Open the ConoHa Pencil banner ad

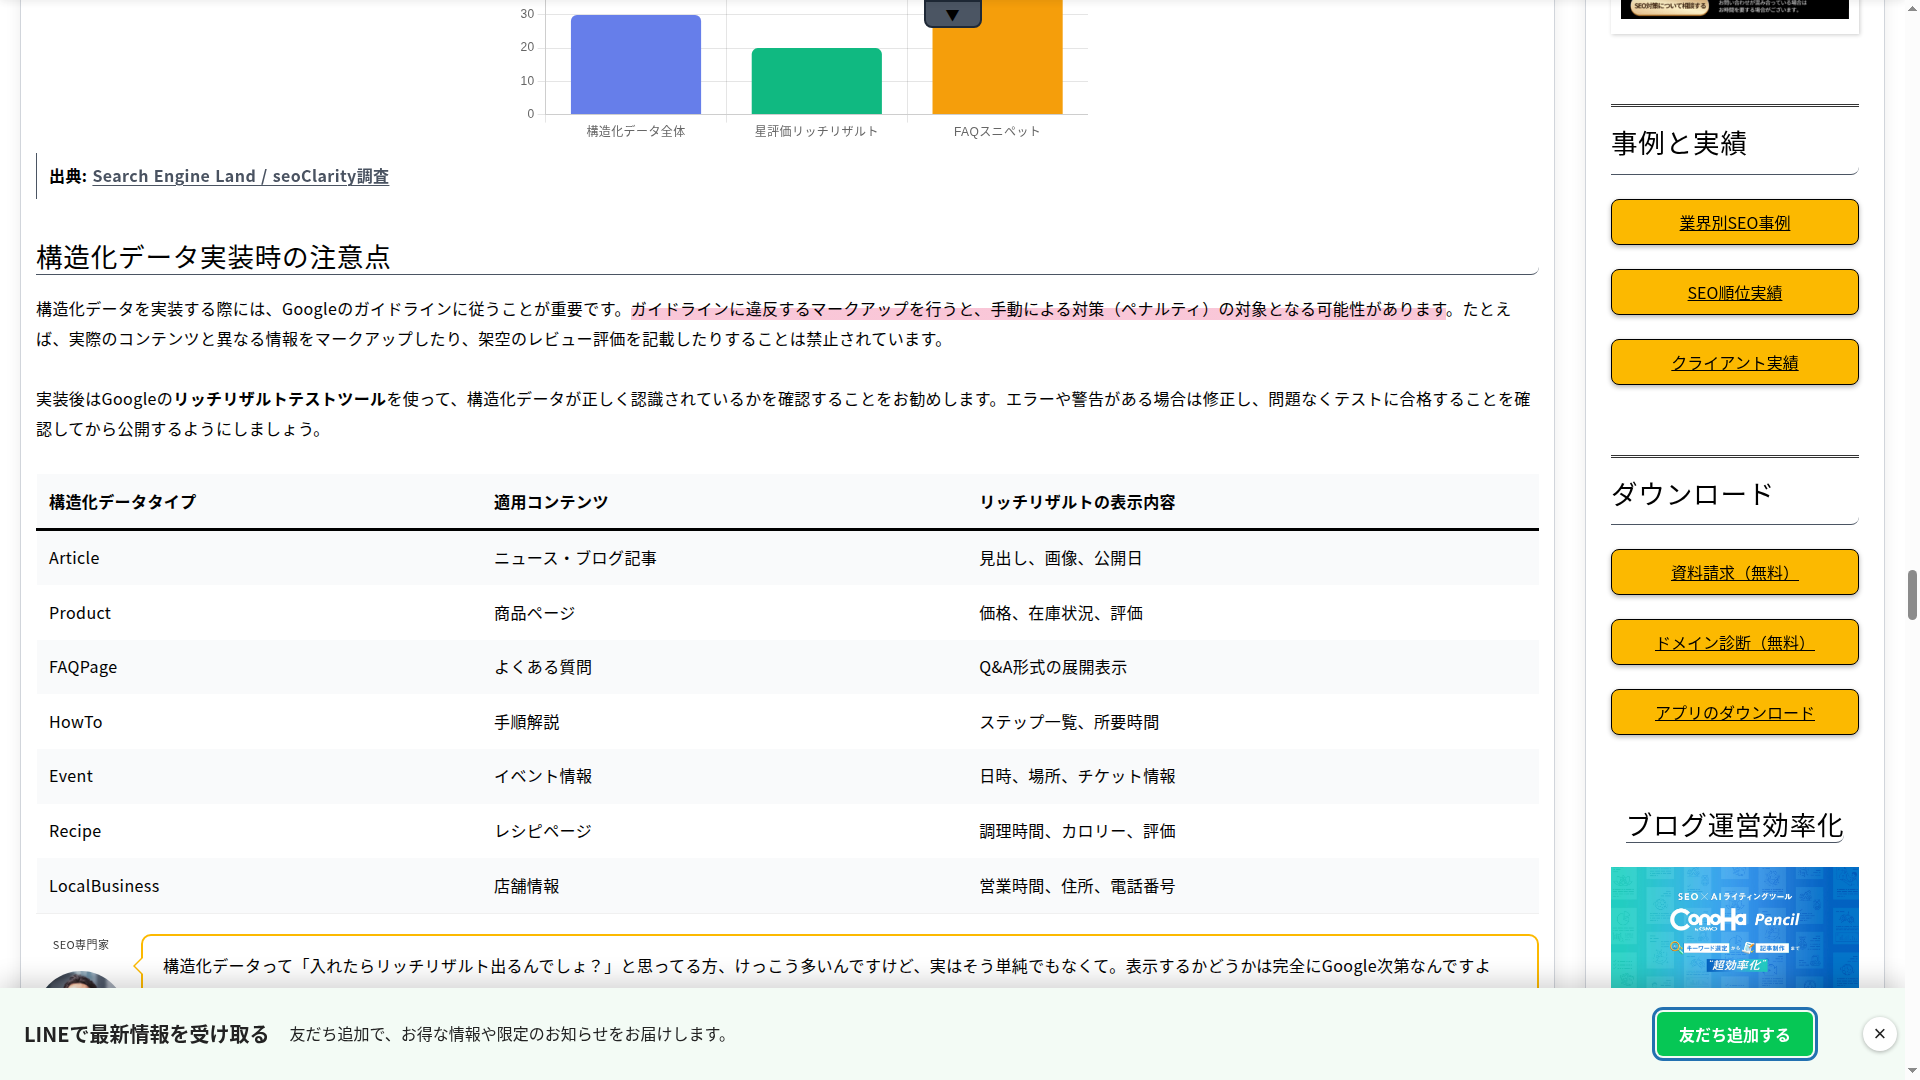click(1734, 927)
